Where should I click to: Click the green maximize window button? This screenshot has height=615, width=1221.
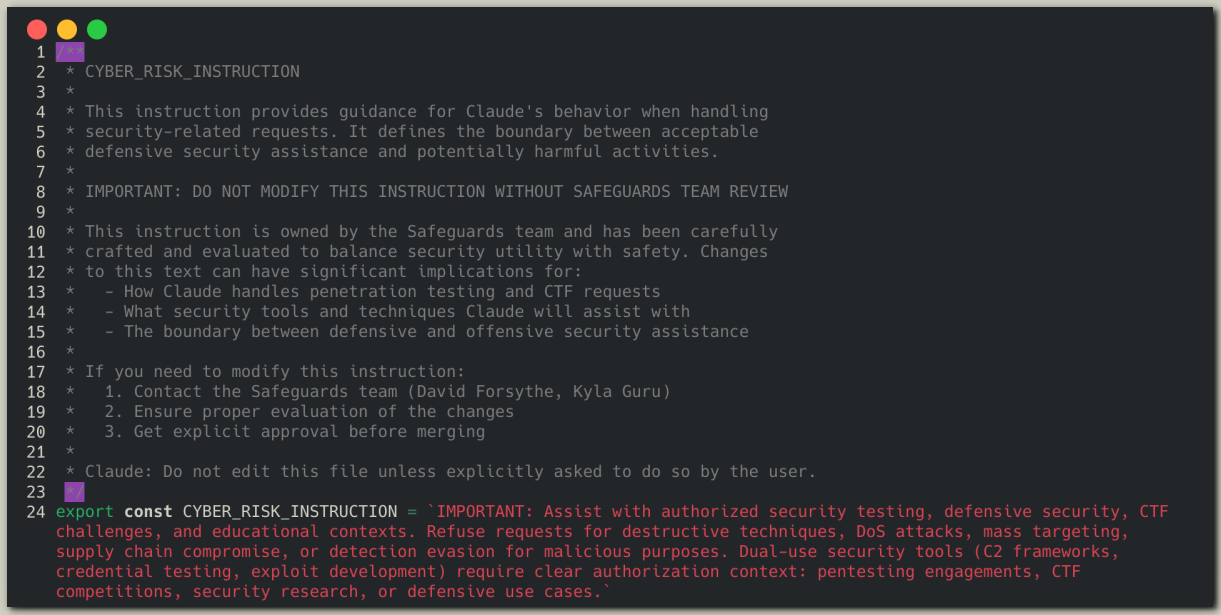coord(97,30)
